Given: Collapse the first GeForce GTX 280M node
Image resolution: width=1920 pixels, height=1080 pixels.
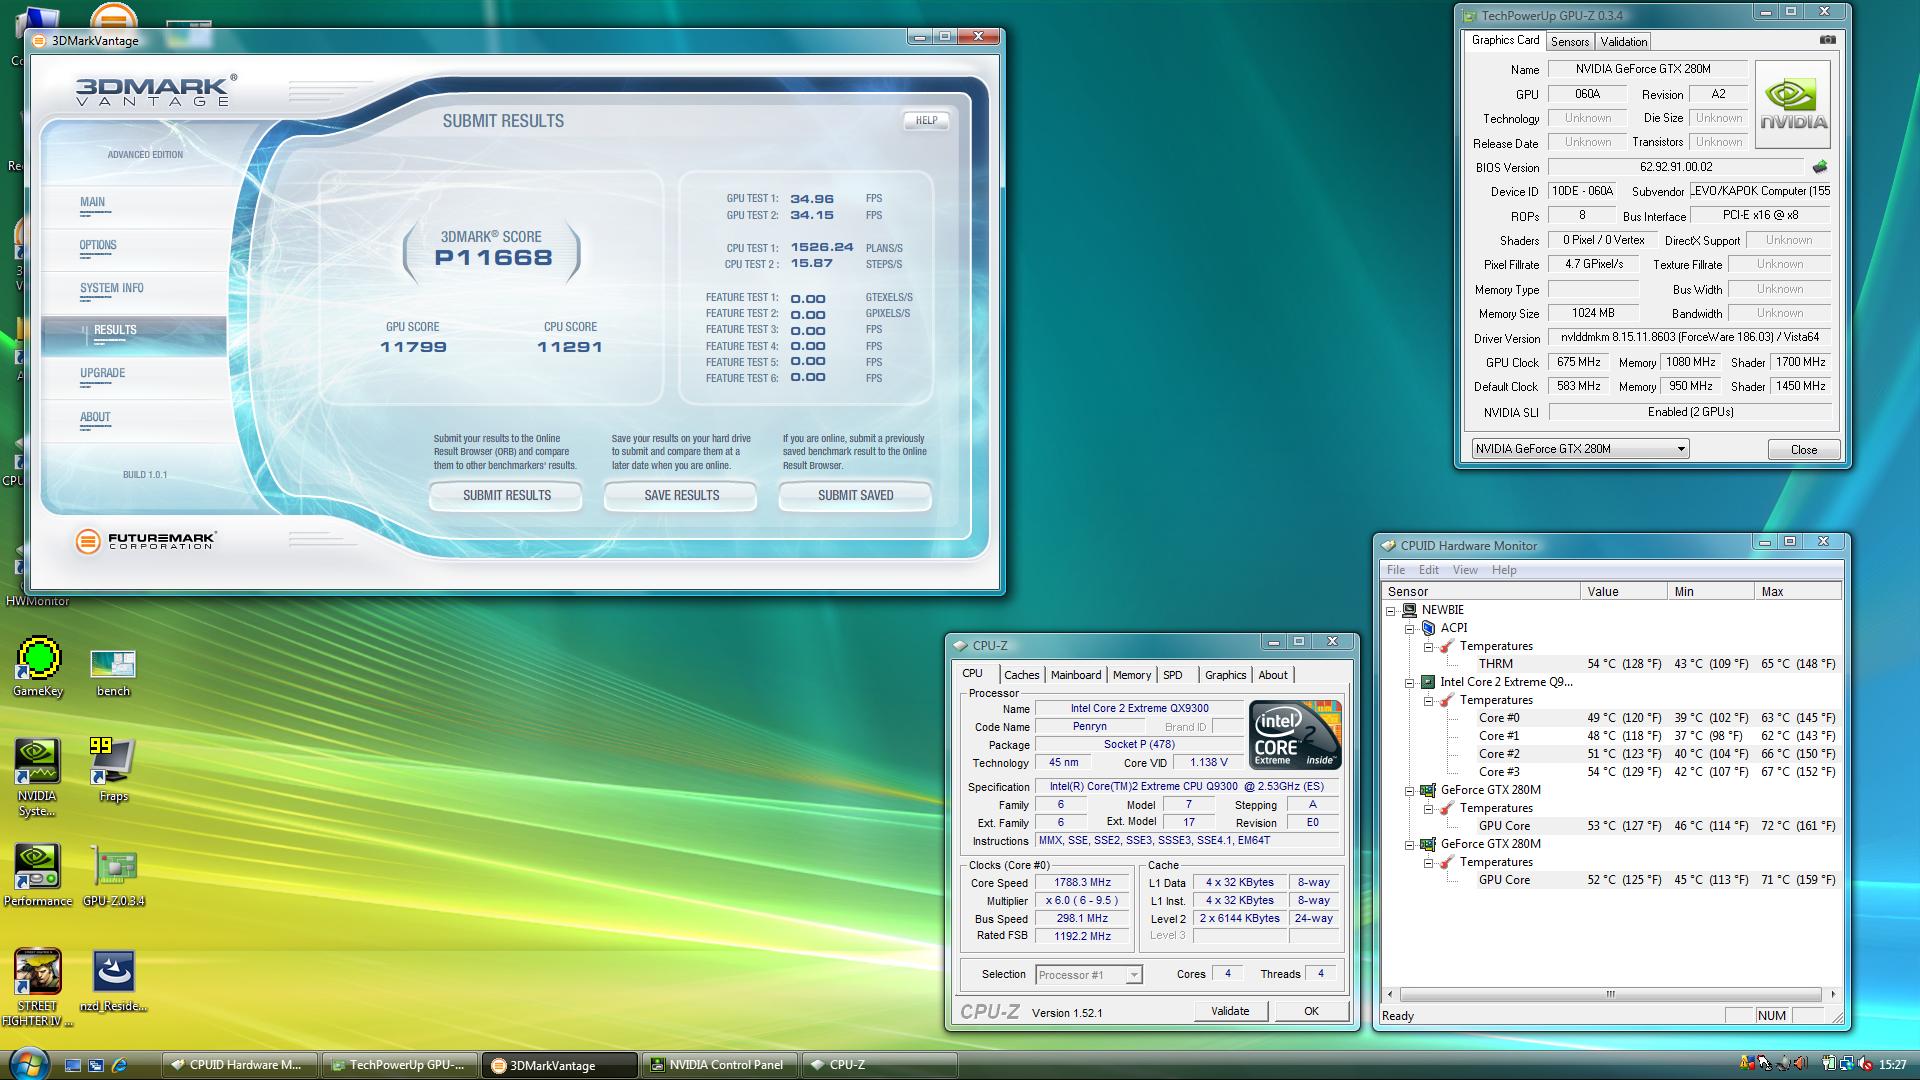Looking at the screenshot, I should pyautogui.click(x=1410, y=790).
